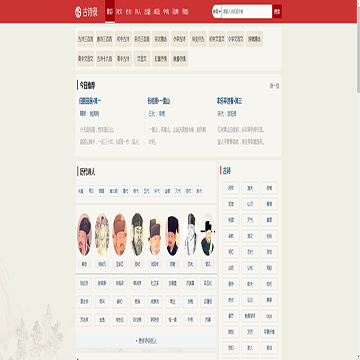
Task: Open poet portrait with purple hat on pale background
Action: click(155, 235)
